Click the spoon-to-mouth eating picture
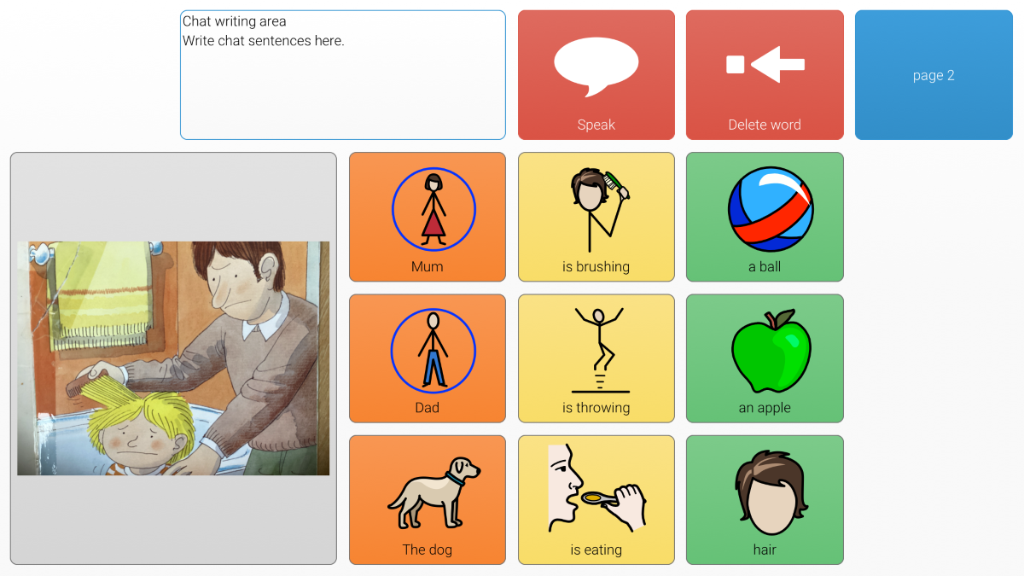 pyautogui.click(x=596, y=488)
